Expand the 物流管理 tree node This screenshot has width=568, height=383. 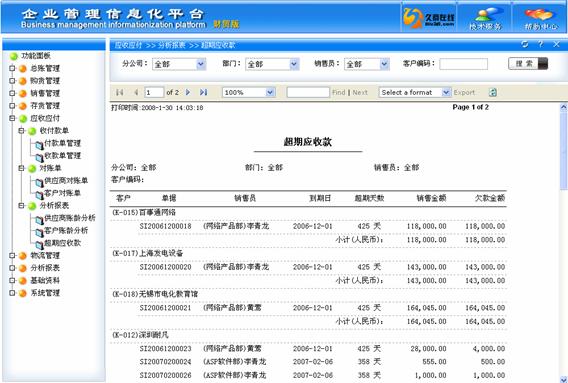[12, 255]
